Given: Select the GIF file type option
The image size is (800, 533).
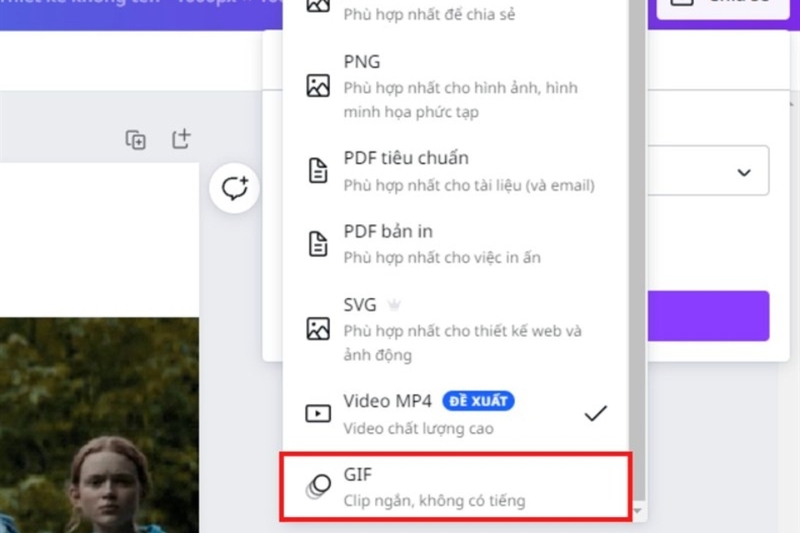Looking at the screenshot, I should tap(456, 487).
